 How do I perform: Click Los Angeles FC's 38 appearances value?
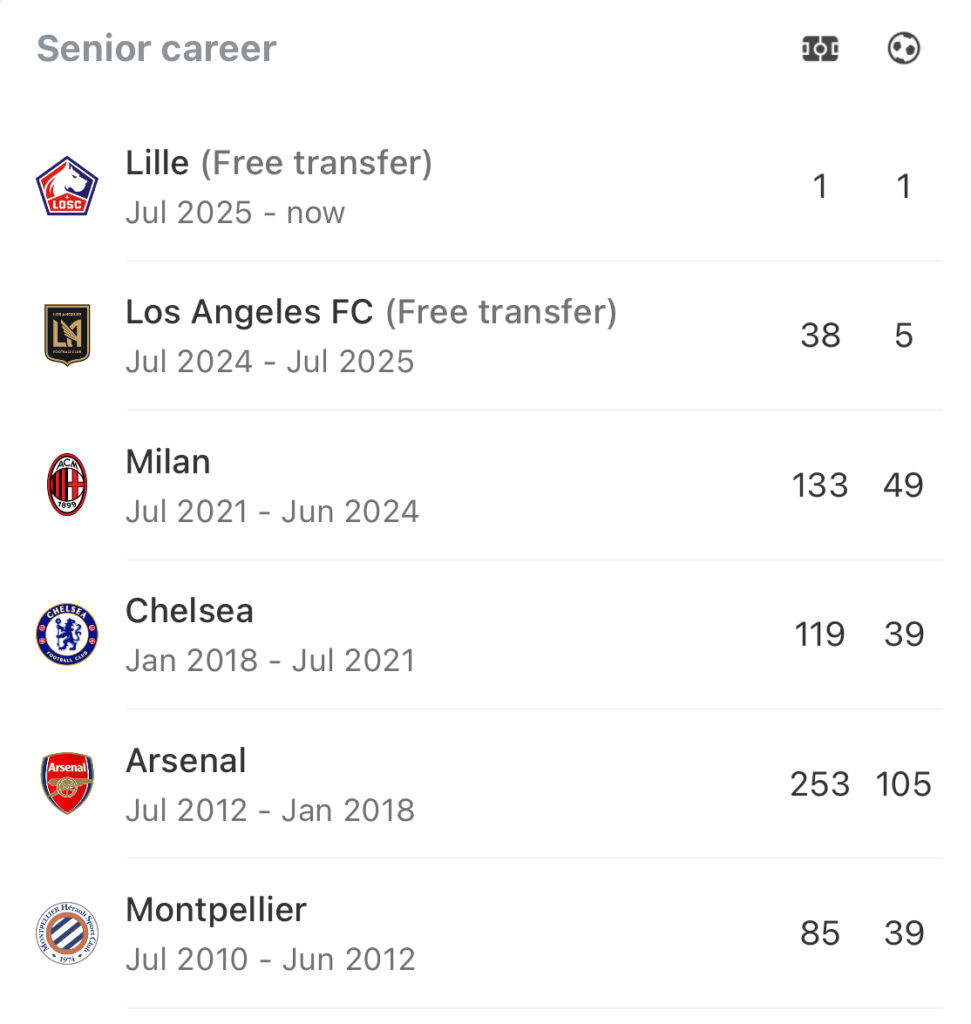[x=820, y=336]
